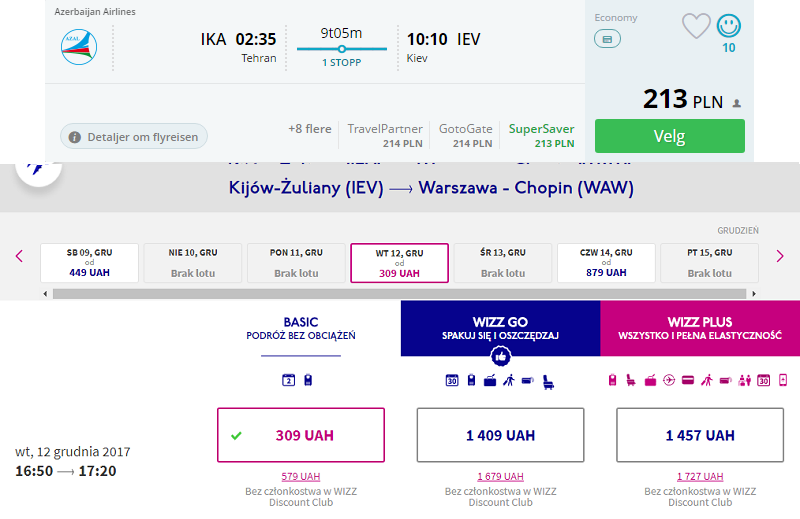Click the date scrollbar right arrow
The image size is (800, 519).
pyautogui.click(x=754, y=293)
